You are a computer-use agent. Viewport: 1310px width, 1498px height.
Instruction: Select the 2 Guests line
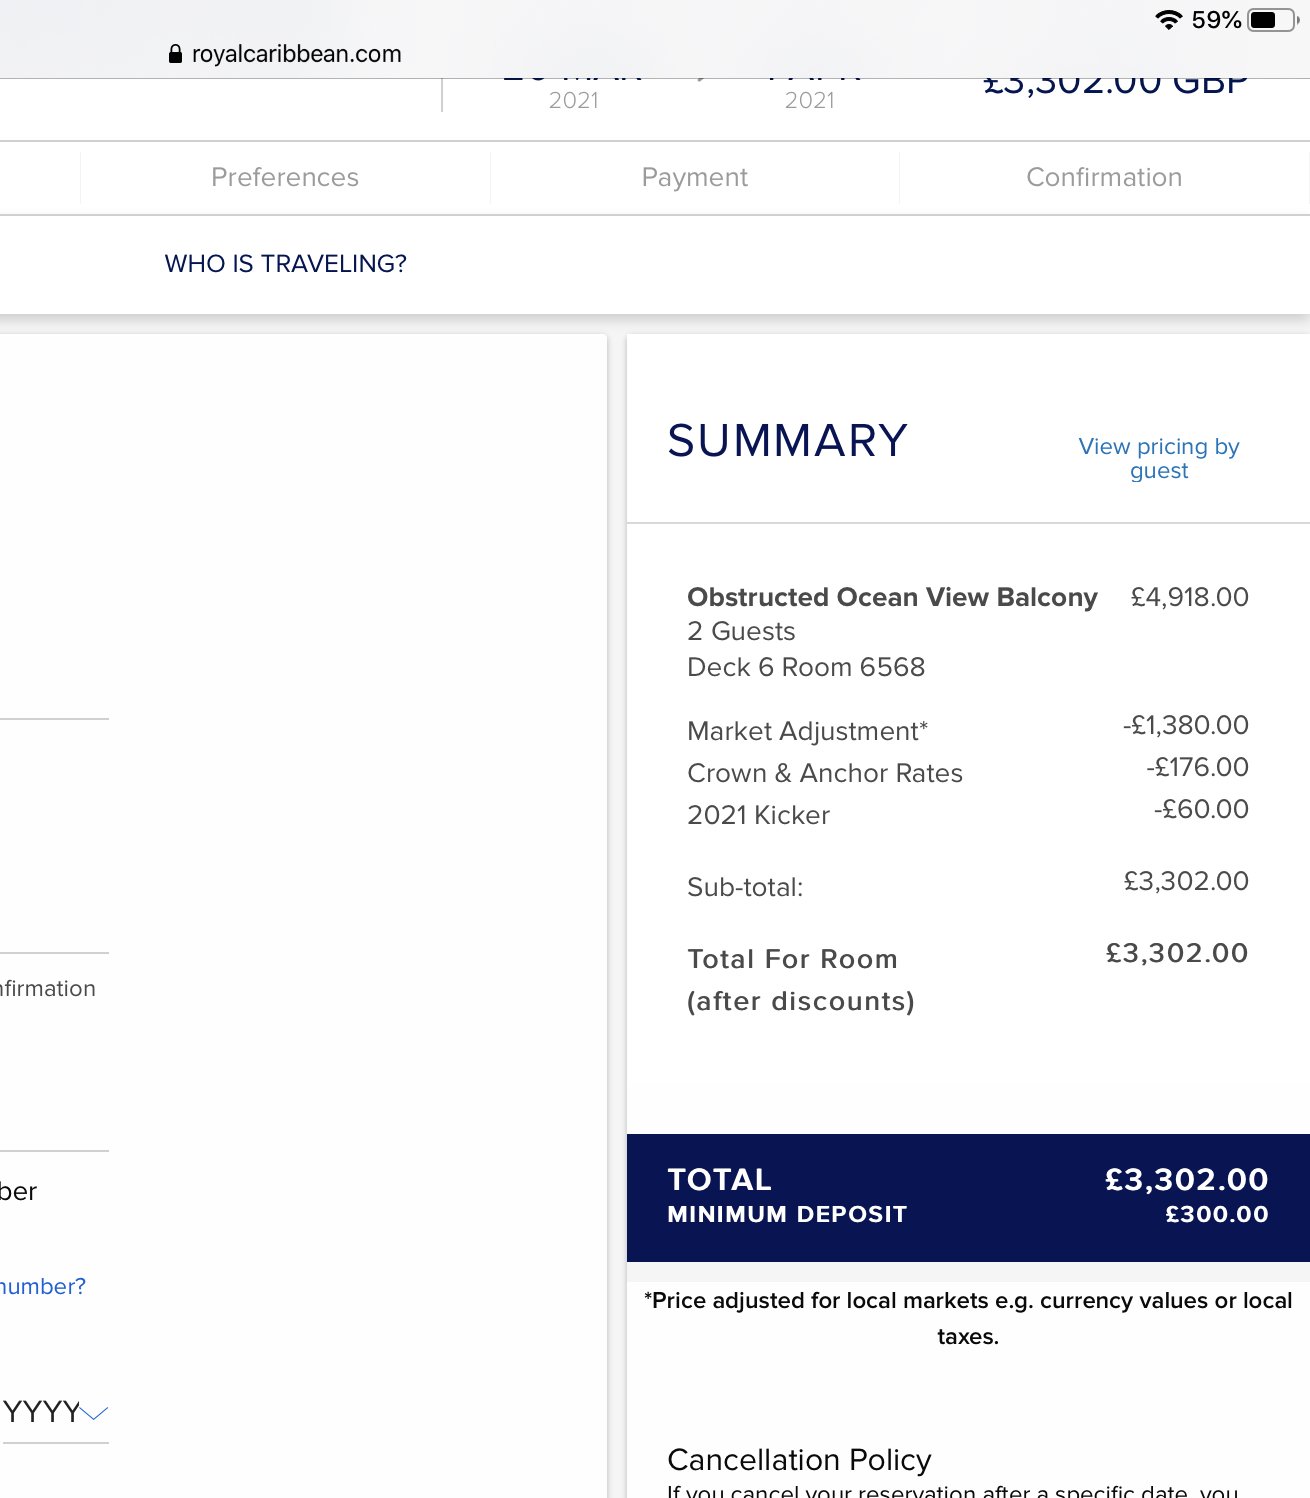pyautogui.click(x=741, y=631)
